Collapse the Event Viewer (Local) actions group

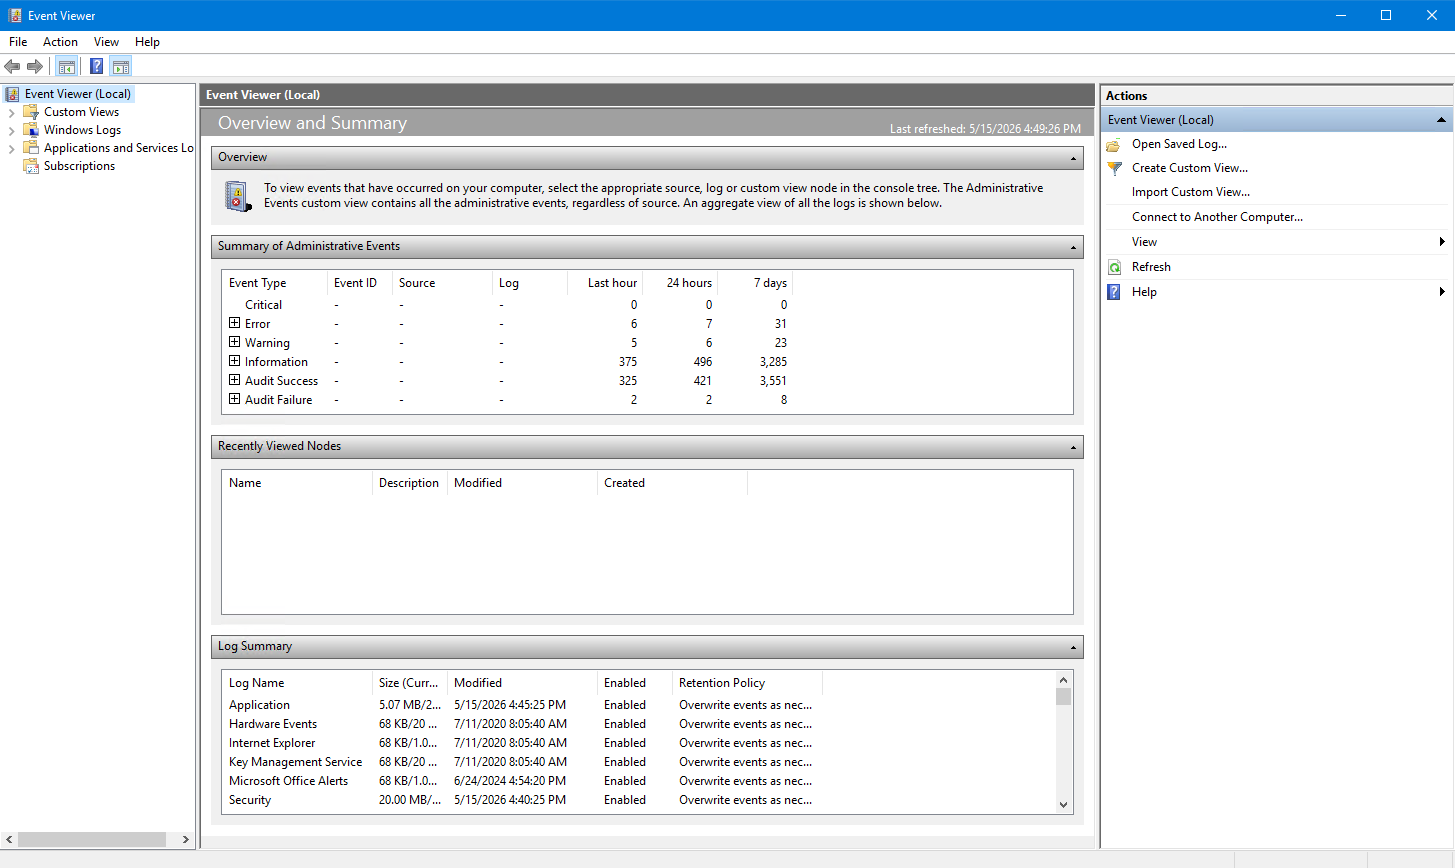(1441, 120)
